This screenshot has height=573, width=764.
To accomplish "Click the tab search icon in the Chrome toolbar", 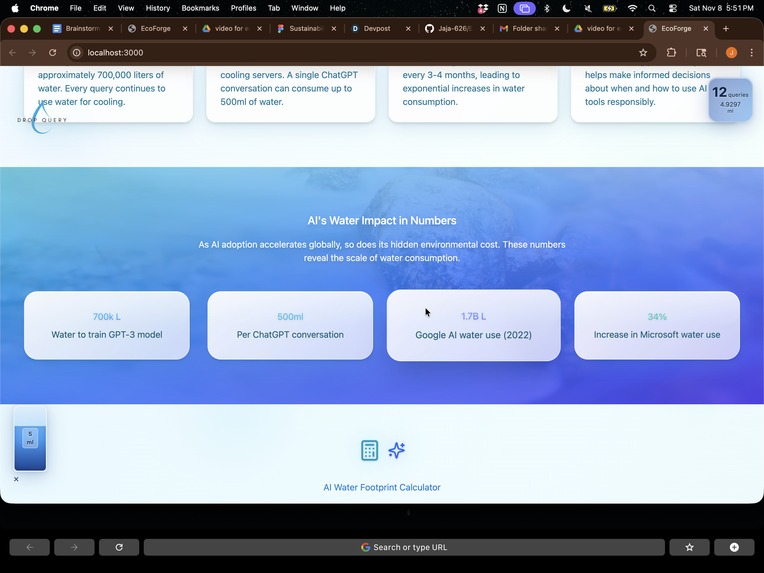I will pyautogui.click(x=701, y=53).
